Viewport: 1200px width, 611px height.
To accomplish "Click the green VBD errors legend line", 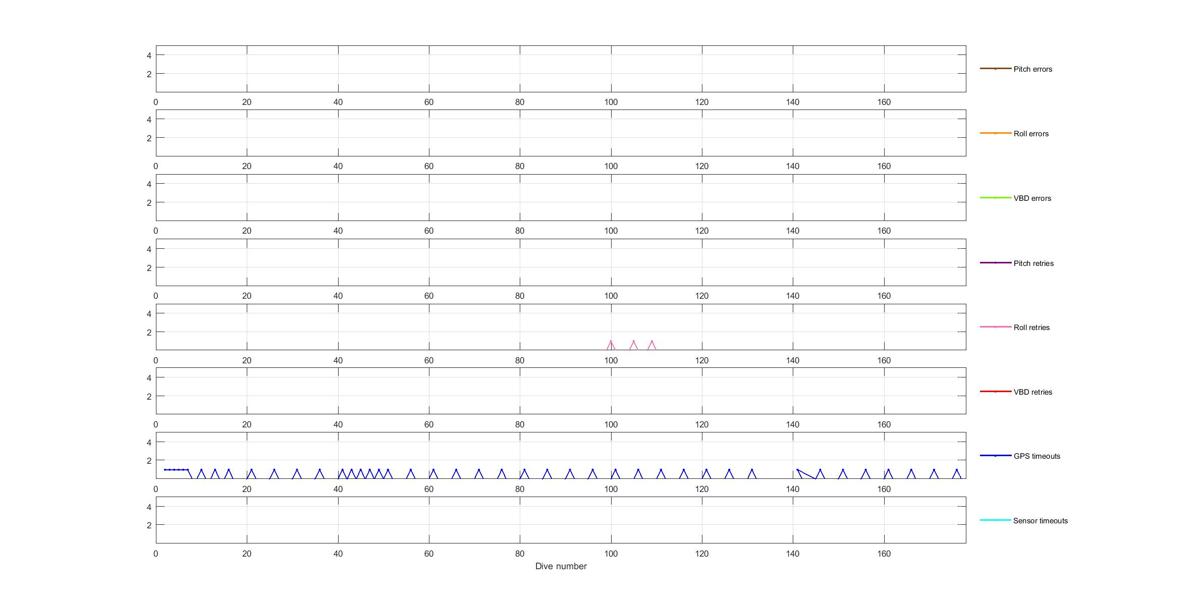I will coord(995,198).
